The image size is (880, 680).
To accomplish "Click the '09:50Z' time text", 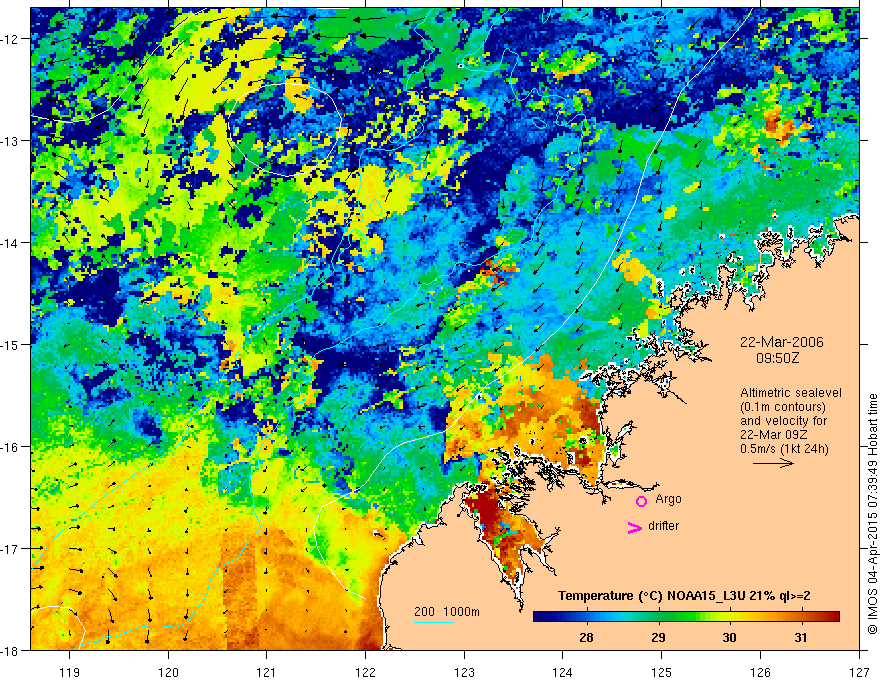I will (777, 357).
